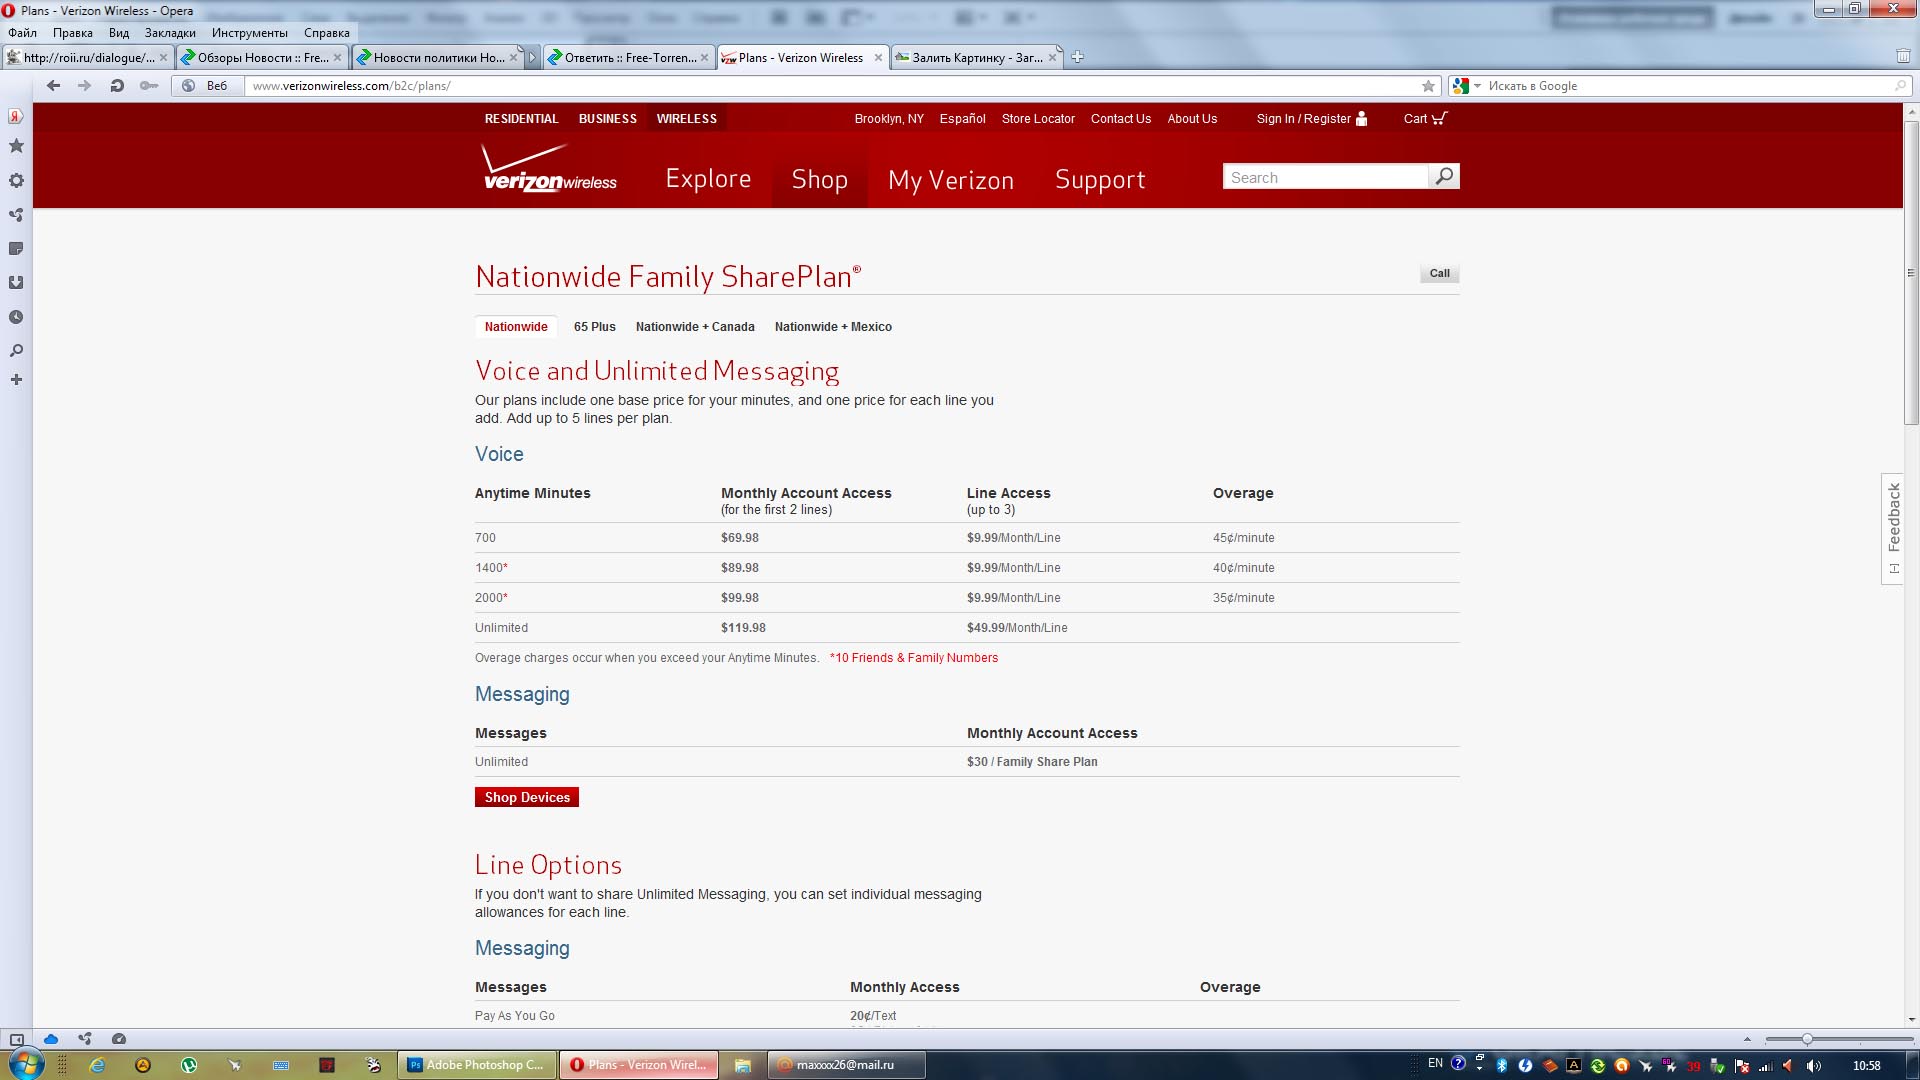This screenshot has width=1920, height=1080.
Task: Click the Веб address badge
Action: coord(207,86)
